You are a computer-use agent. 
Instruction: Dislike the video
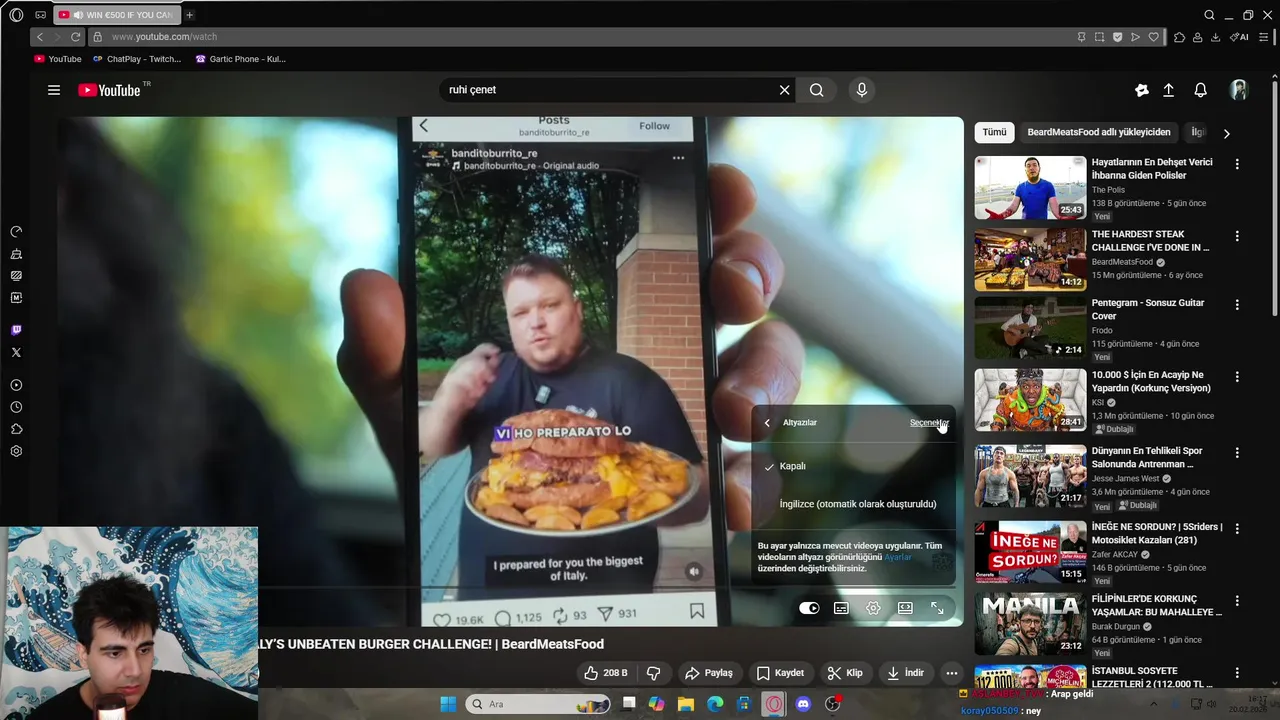point(653,673)
